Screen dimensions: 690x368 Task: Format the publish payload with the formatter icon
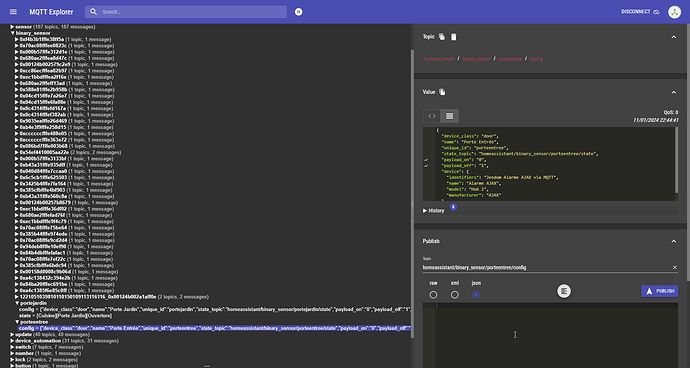pyautogui.click(x=564, y=291)
